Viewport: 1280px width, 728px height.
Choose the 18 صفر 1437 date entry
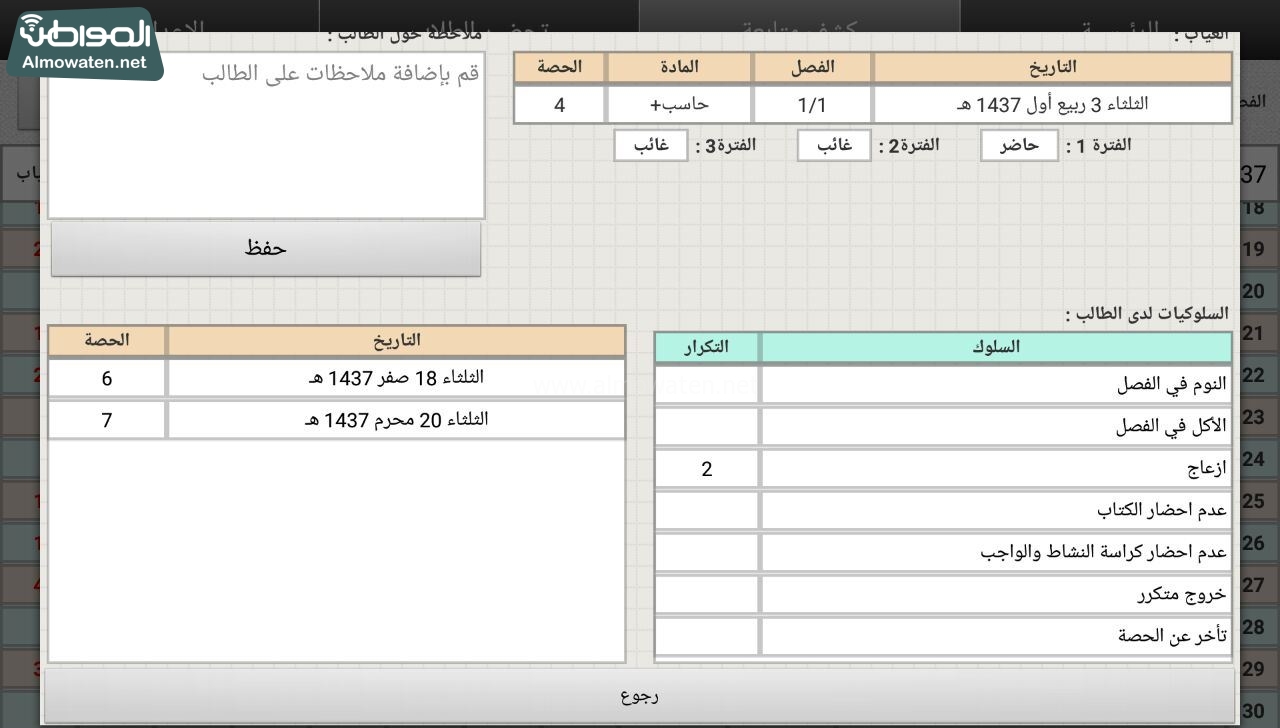(x=396, y=378)
